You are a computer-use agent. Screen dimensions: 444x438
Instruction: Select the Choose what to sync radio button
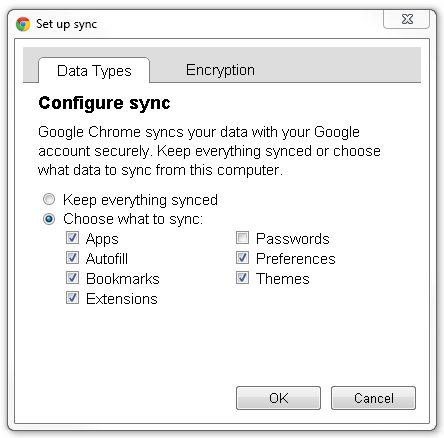pyautogui.click(x=49, y=219)
